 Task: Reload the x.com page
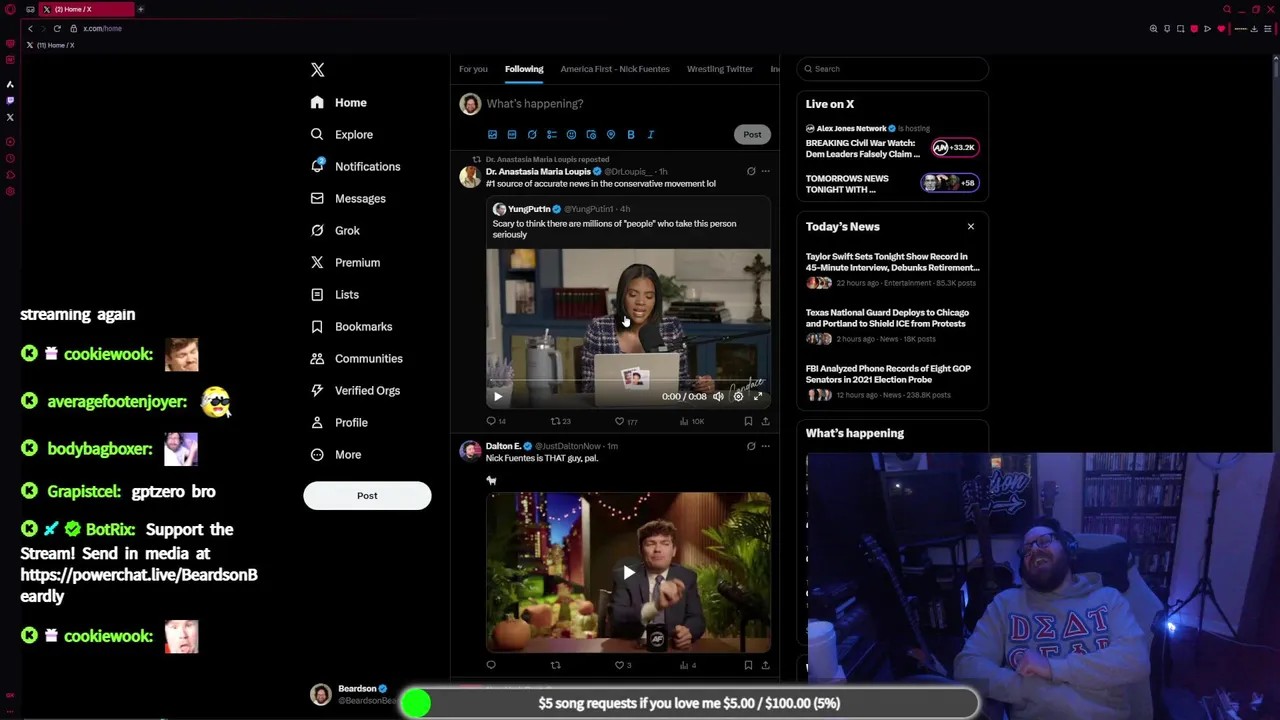(57, 29)
